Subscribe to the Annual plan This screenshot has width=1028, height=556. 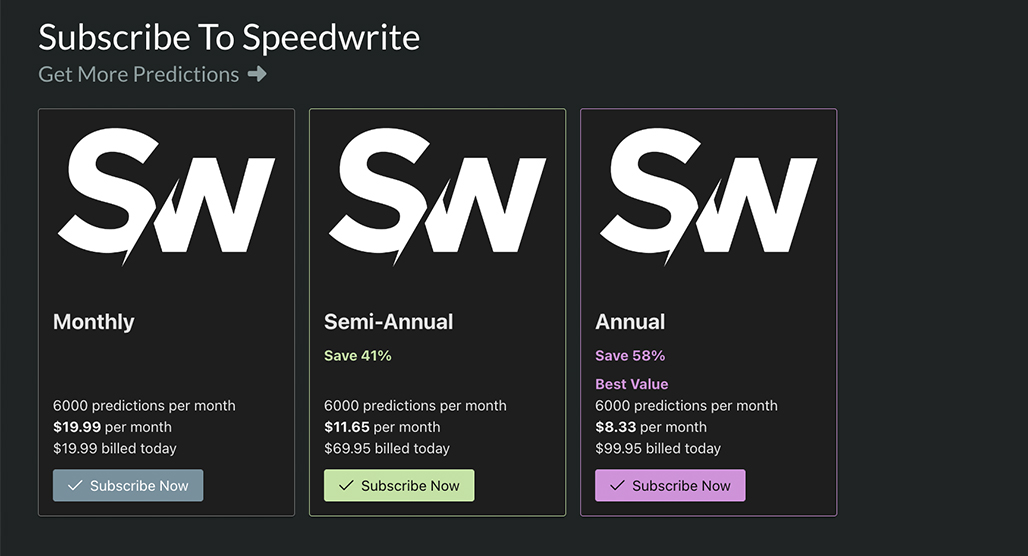coord(670,485)
